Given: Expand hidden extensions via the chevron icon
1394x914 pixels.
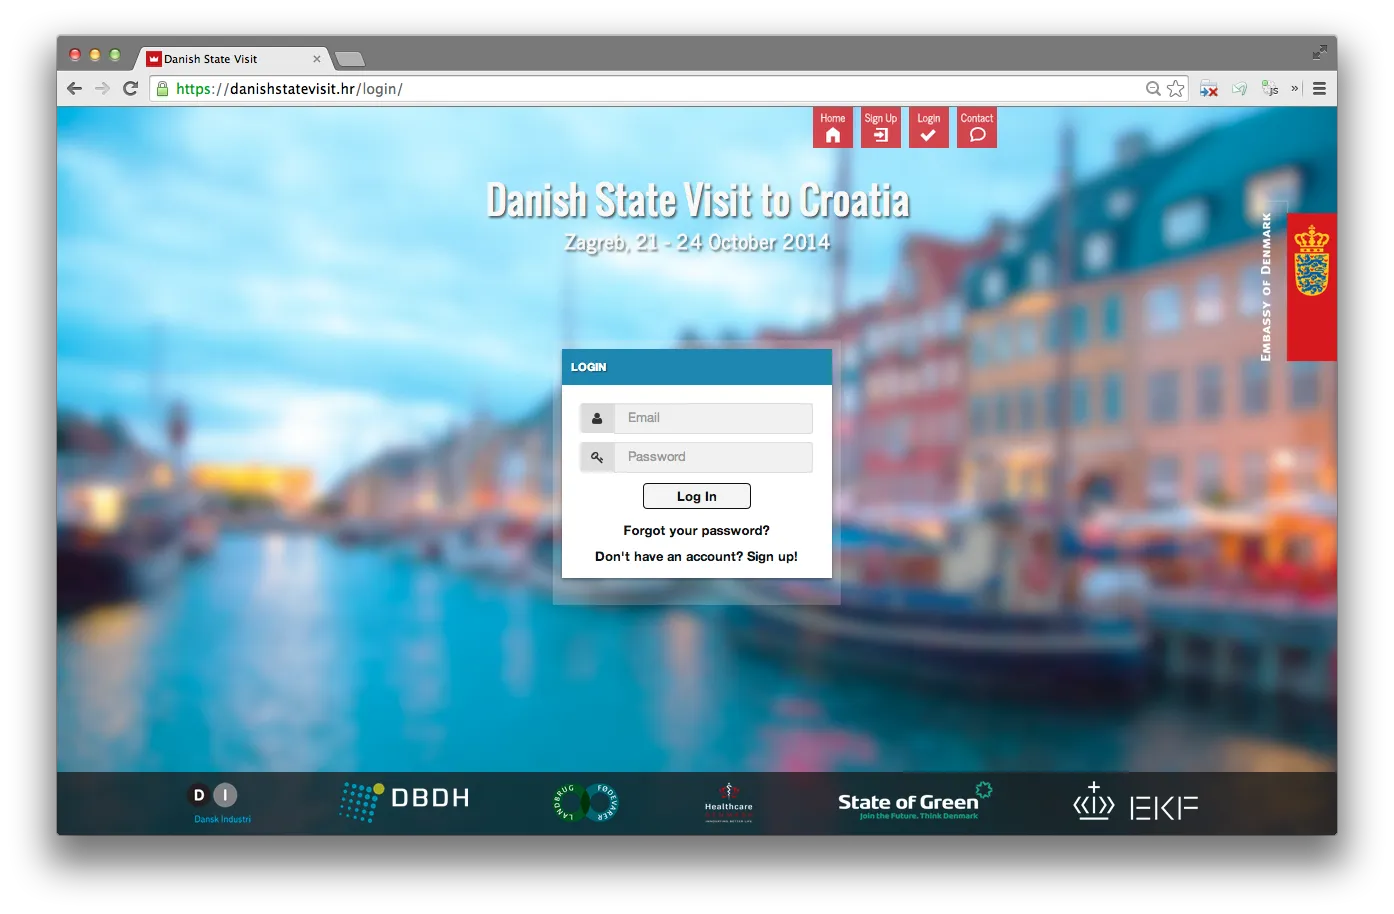Looking at the screenshot, I should tap(1295, 88).
